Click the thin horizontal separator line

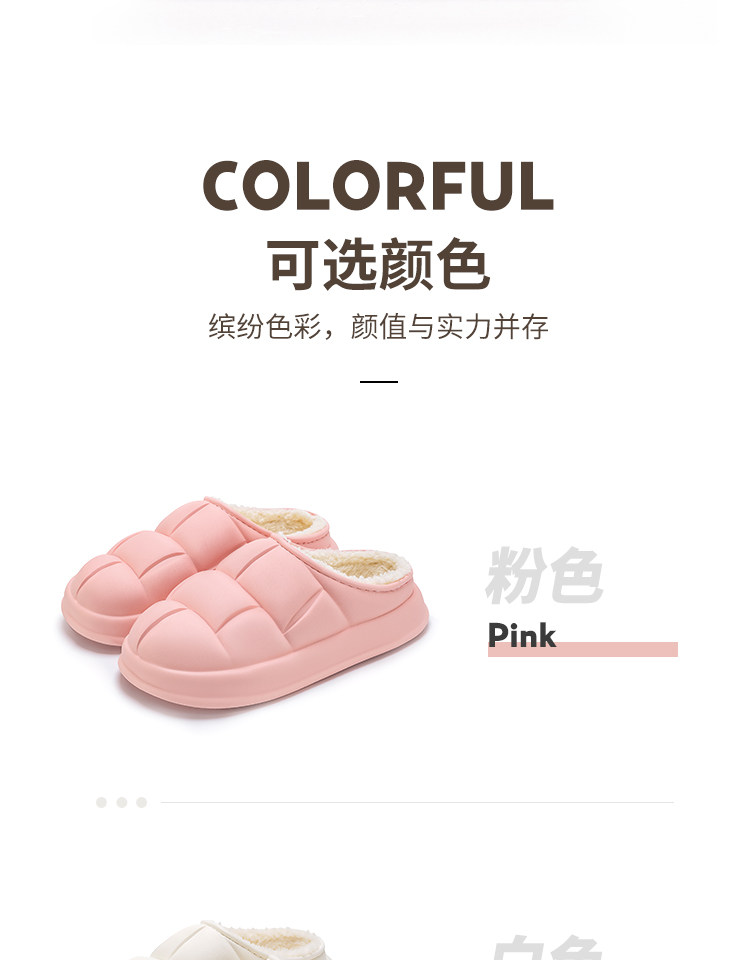pyautogui.click(x=417, y=802)
